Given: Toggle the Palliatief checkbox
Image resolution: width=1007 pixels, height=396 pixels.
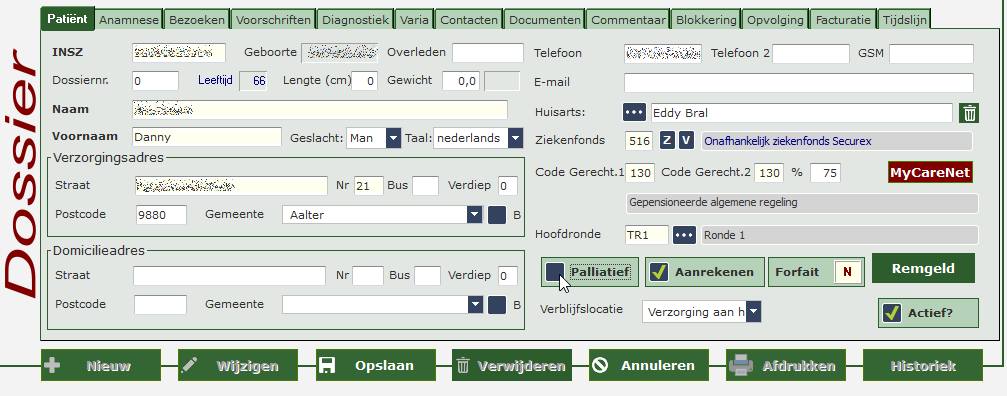Looking at the screenshot, I should coord(555,272).
